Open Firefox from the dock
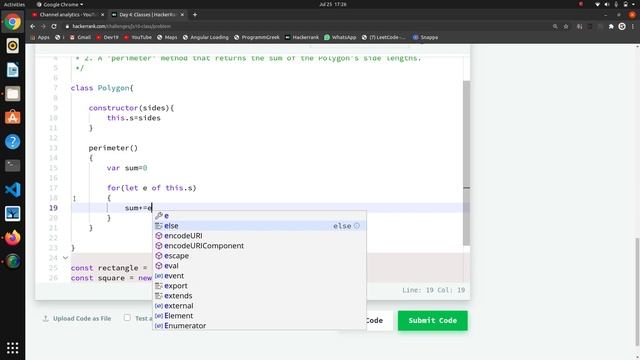 12,238
